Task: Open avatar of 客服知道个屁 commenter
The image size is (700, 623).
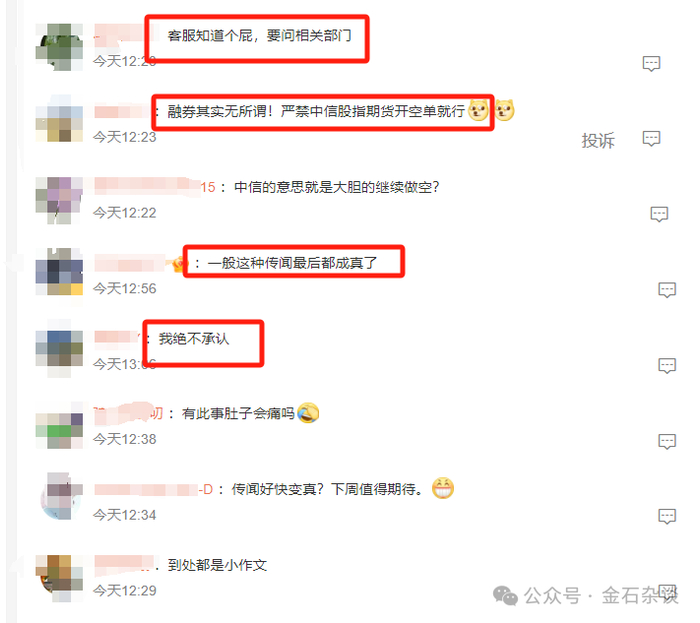Action: pyautogui.click(x=59, y=47)
